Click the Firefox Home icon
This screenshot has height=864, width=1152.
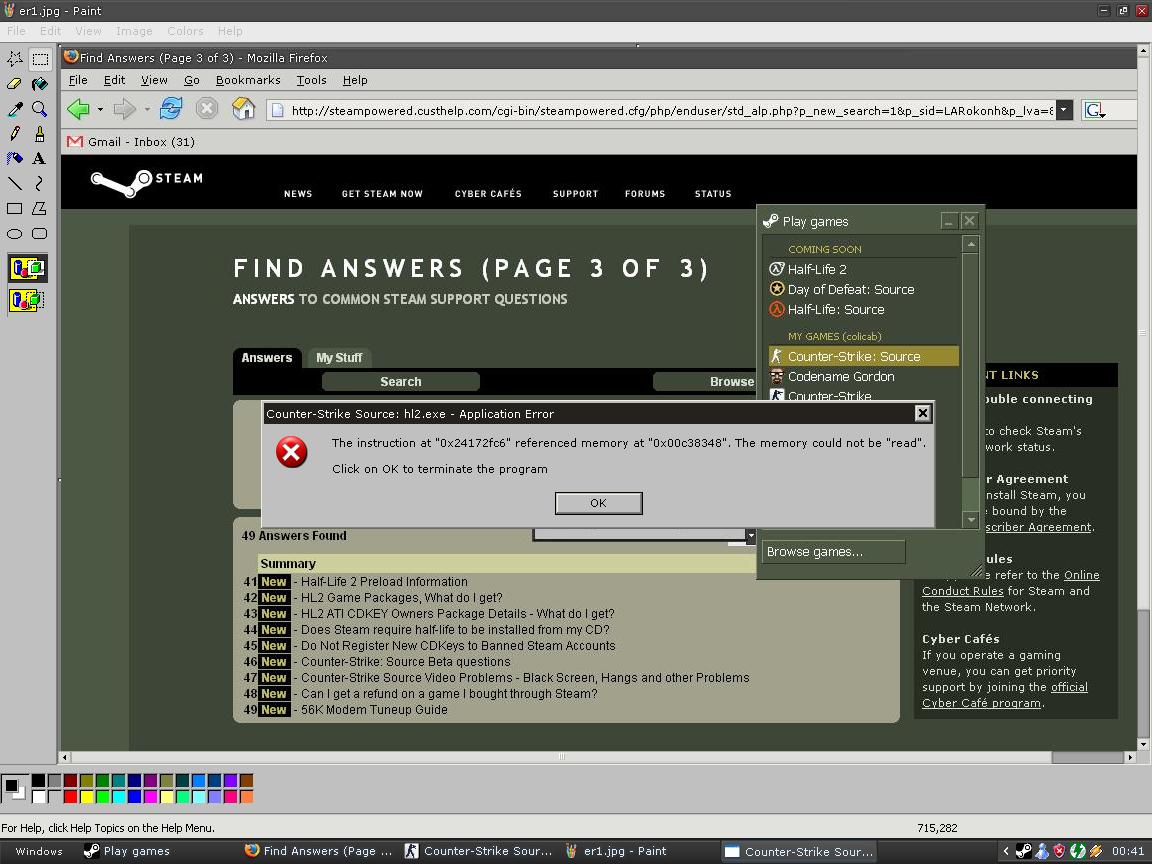tap(243, 110)
